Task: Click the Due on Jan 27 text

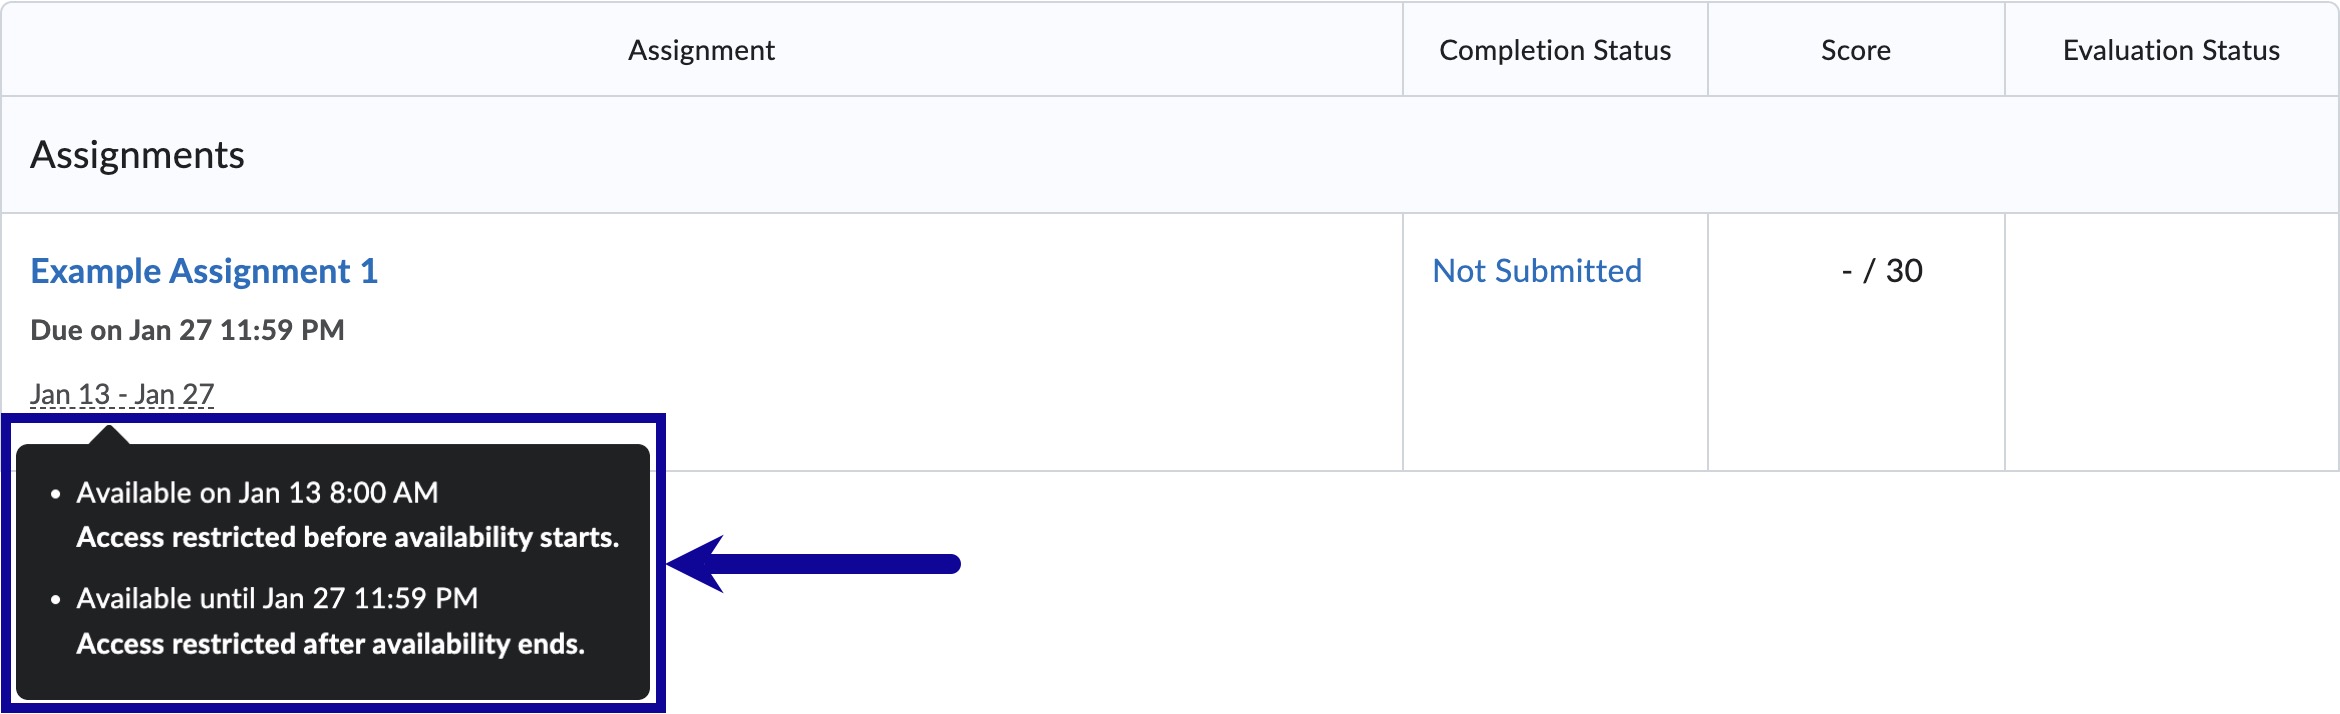Action: pyautogui.click(x=187, y=330)
